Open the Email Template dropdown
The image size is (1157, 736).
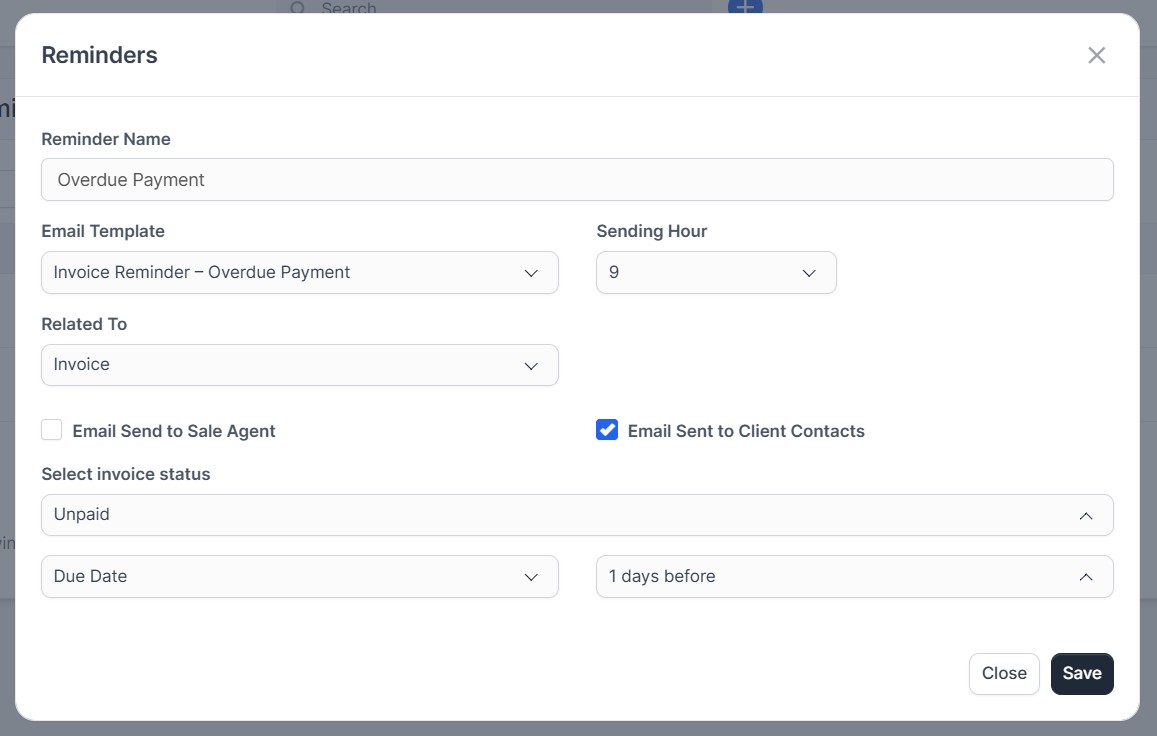point(300,272)
